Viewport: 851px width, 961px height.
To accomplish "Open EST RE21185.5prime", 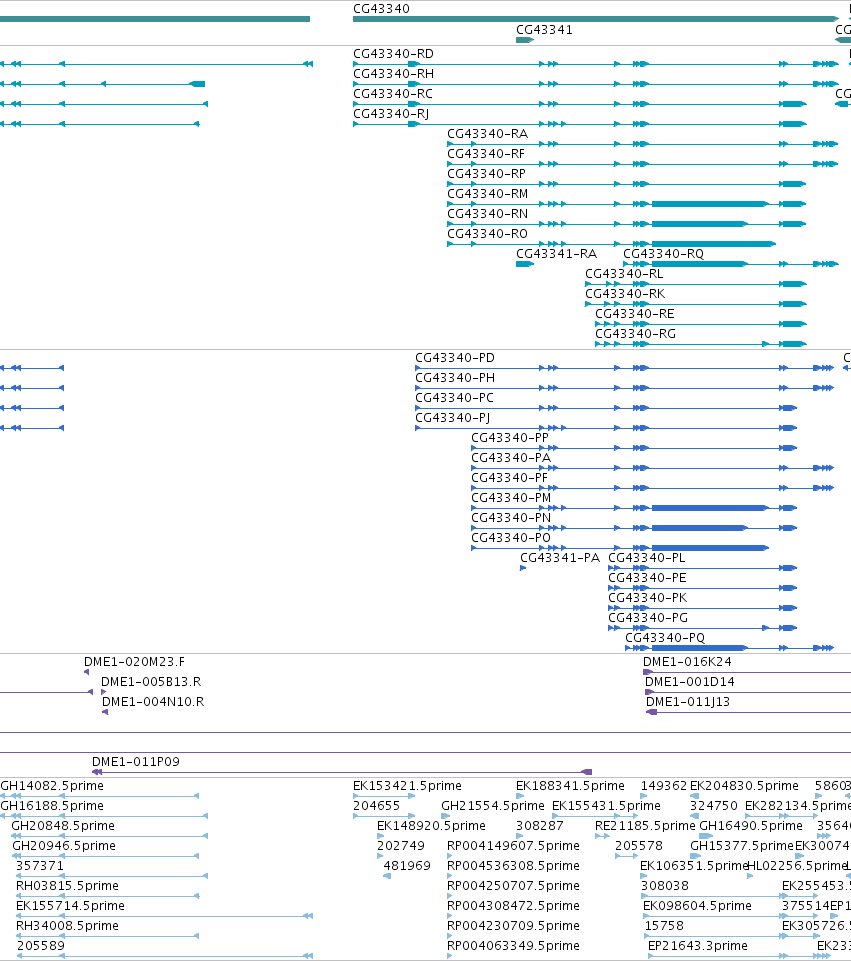I will click(x=645, y=826).
